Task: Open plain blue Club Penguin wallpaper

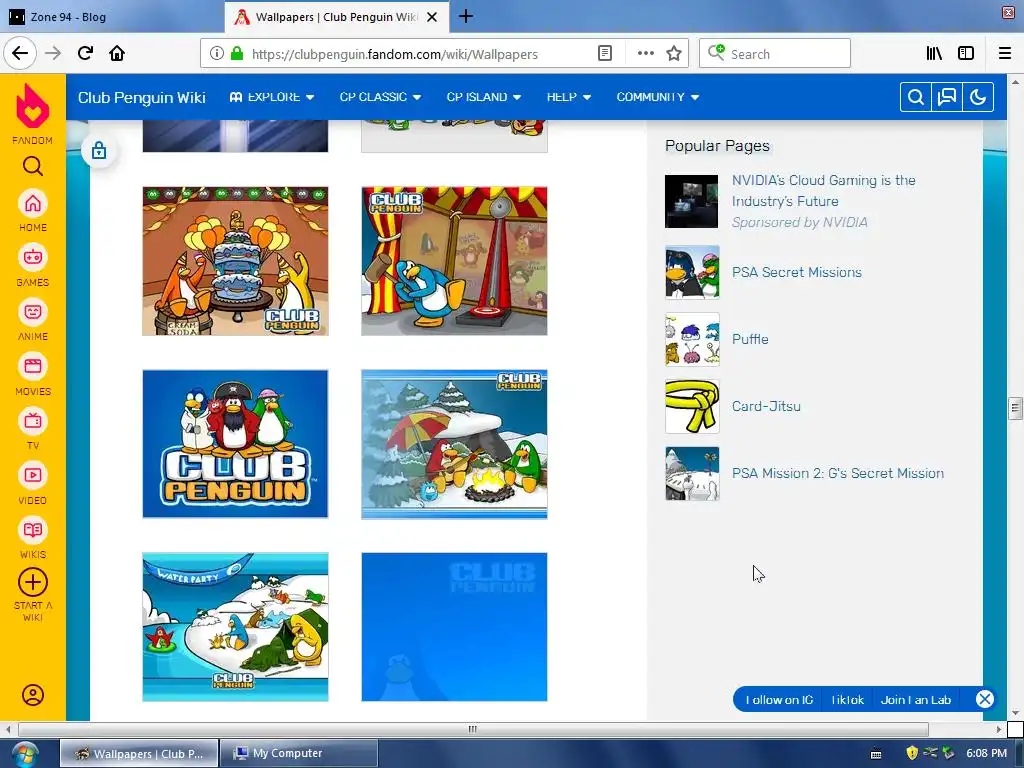Action: coord(454,627)
